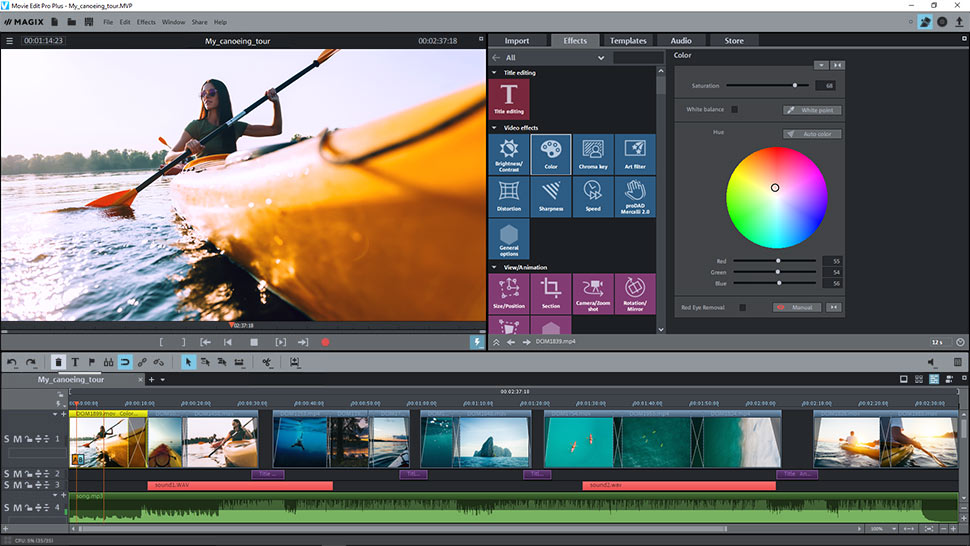Mute track 1 with the M button
This screenshot has height=546, width=970.
click(17, 439)
